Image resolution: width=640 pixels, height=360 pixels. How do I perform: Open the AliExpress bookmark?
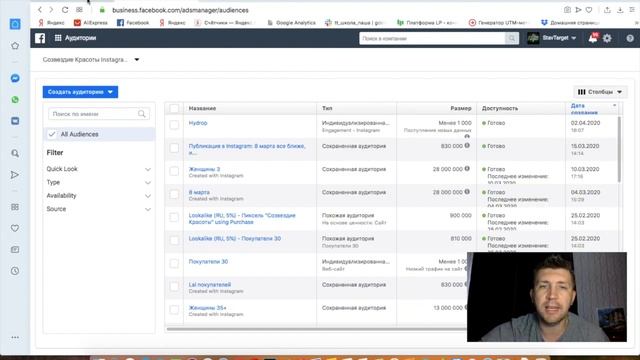[x=91, y=23]
